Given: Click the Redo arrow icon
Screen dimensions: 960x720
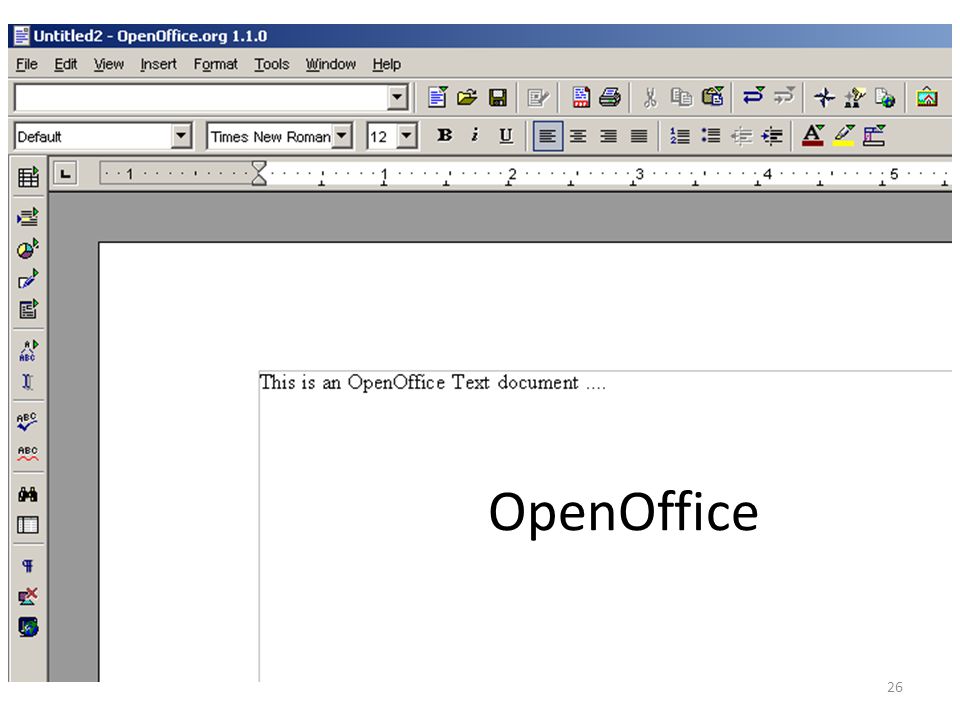Looking at the screenshot, I should coord(784,96).
